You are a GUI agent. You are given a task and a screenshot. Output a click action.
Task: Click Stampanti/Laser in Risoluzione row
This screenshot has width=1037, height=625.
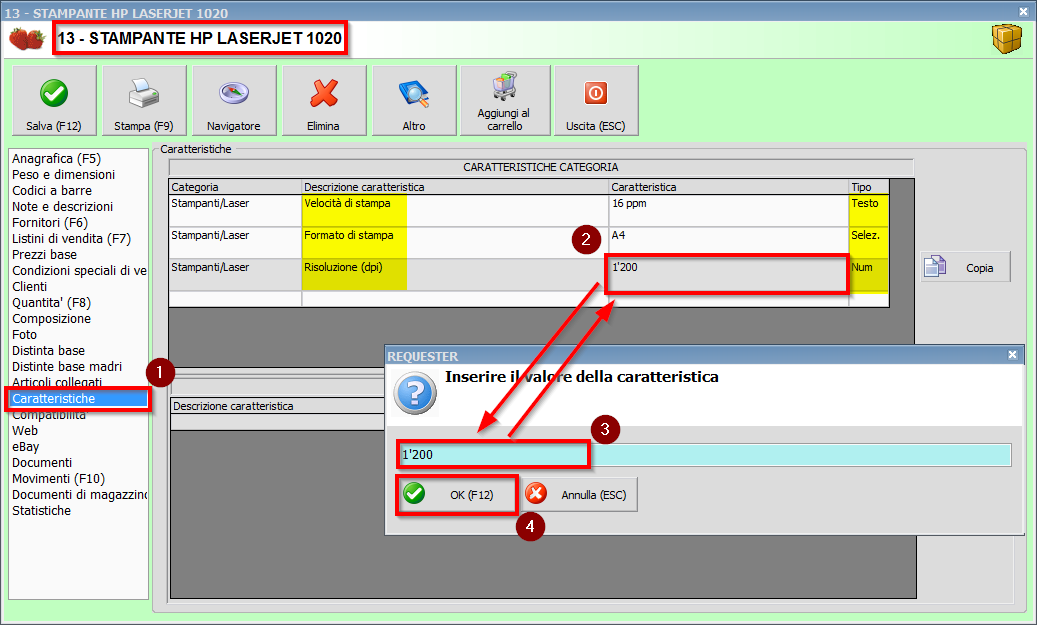pos(235,274)
